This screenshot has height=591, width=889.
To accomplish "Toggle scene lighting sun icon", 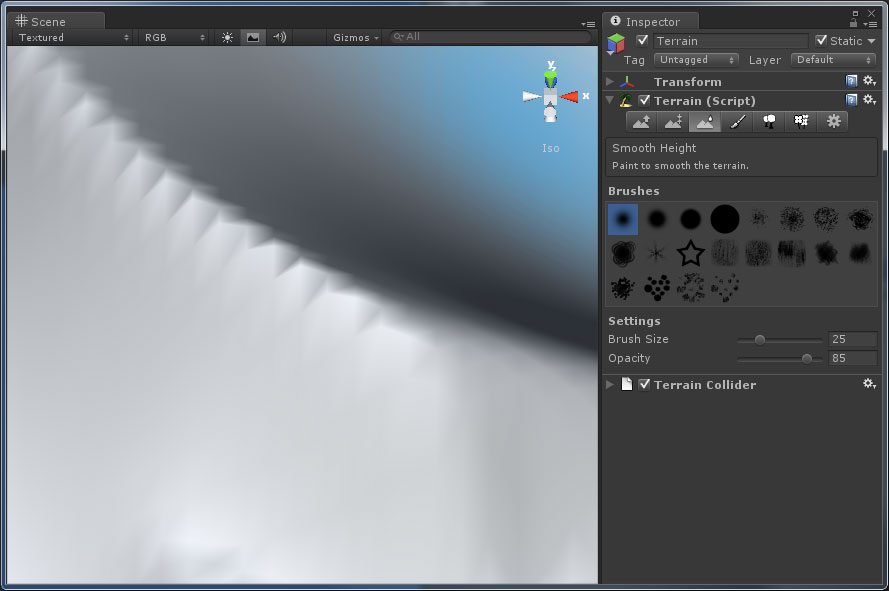I will 227,37.
